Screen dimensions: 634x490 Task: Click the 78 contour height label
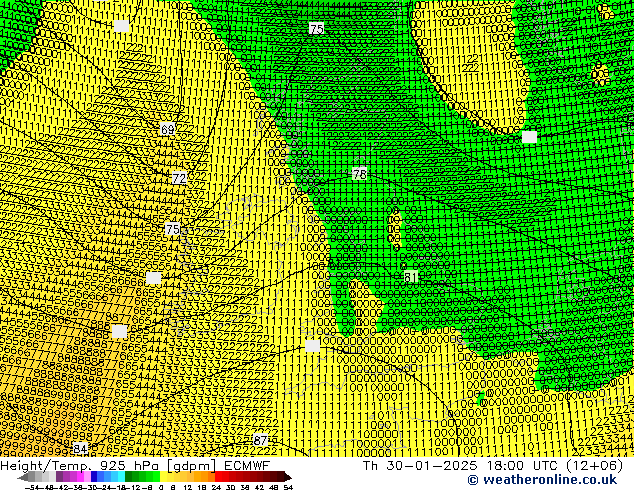pos(359,174)
